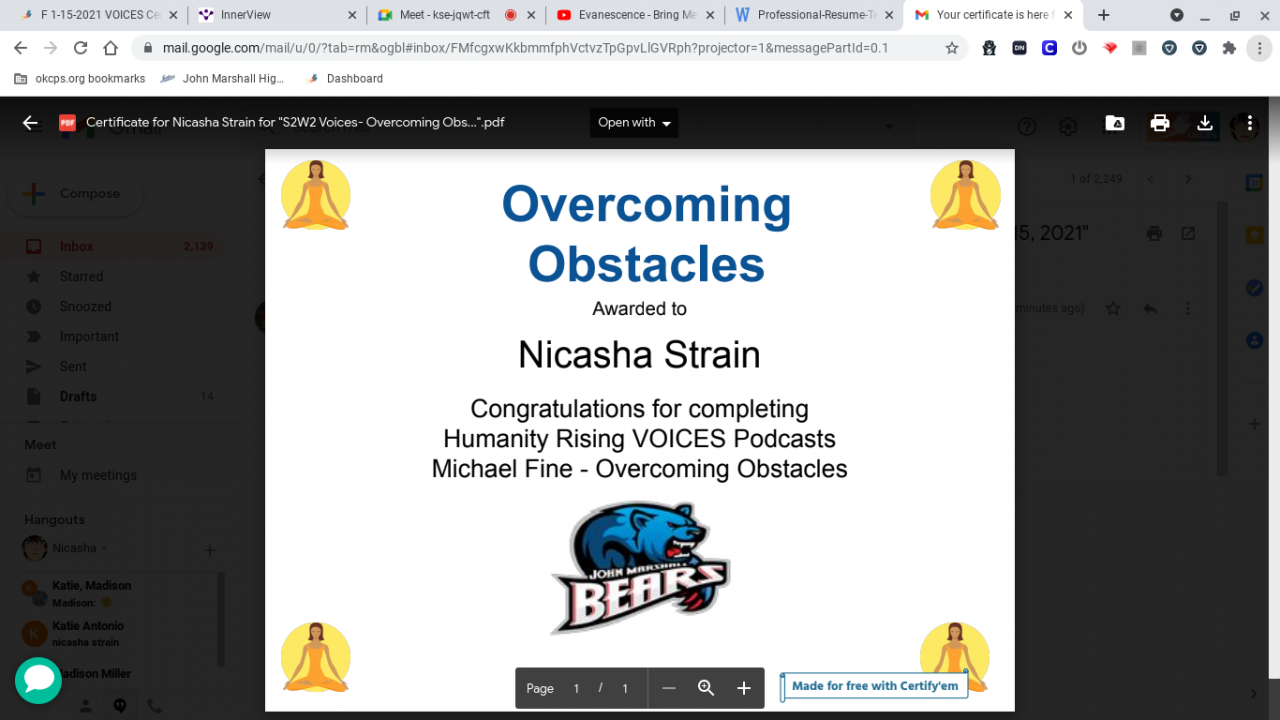Close the Evanescence YouTube tab
The width and height of the screenshot is (1280, 720).
tap(709, 15)
